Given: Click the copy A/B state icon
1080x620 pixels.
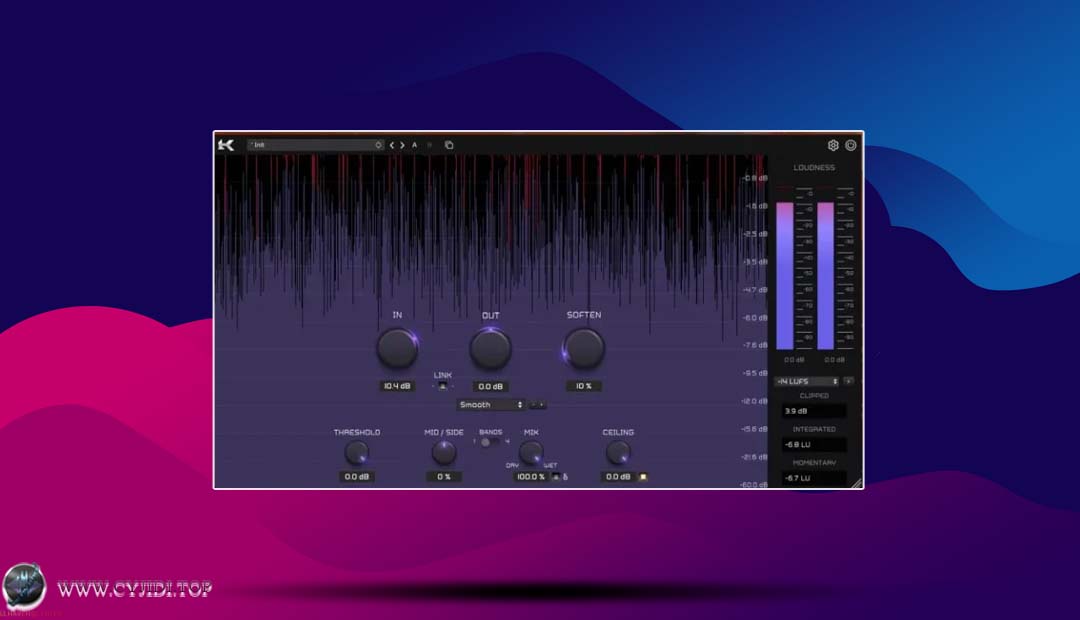Looking at the screenshot, I should (449, 145).
